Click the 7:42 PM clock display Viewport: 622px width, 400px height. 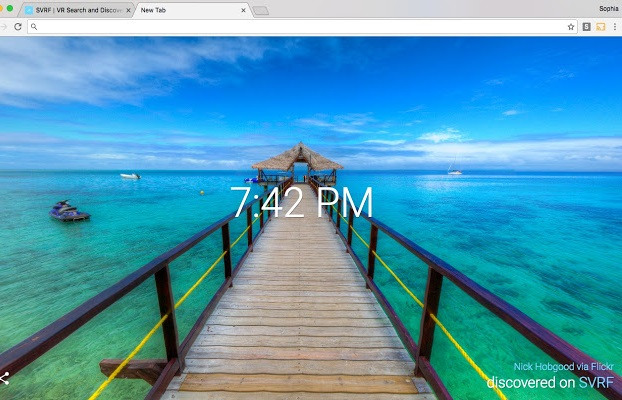coord(301,202)
